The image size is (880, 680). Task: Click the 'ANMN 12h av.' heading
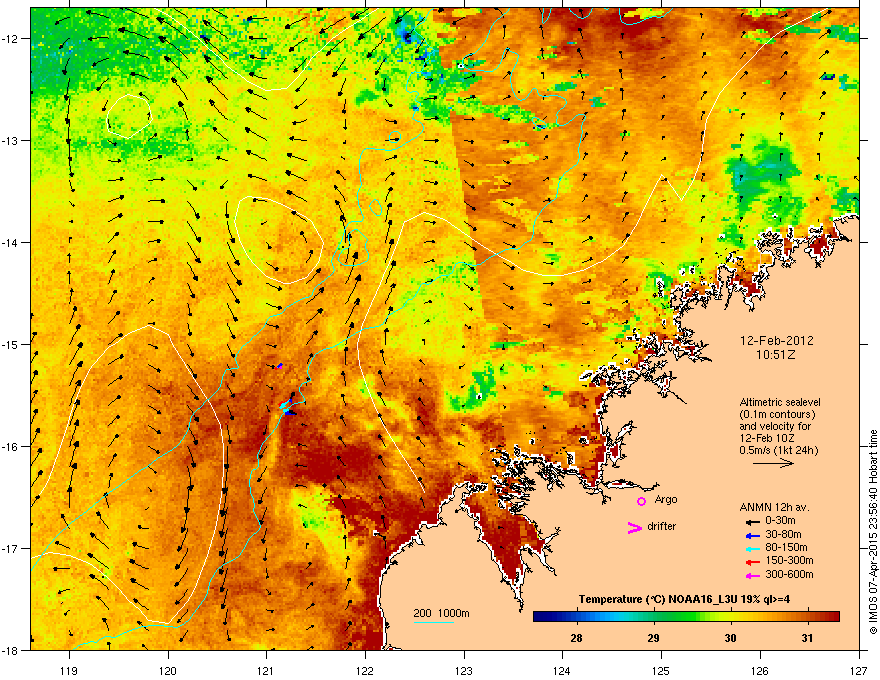[774, 507]
